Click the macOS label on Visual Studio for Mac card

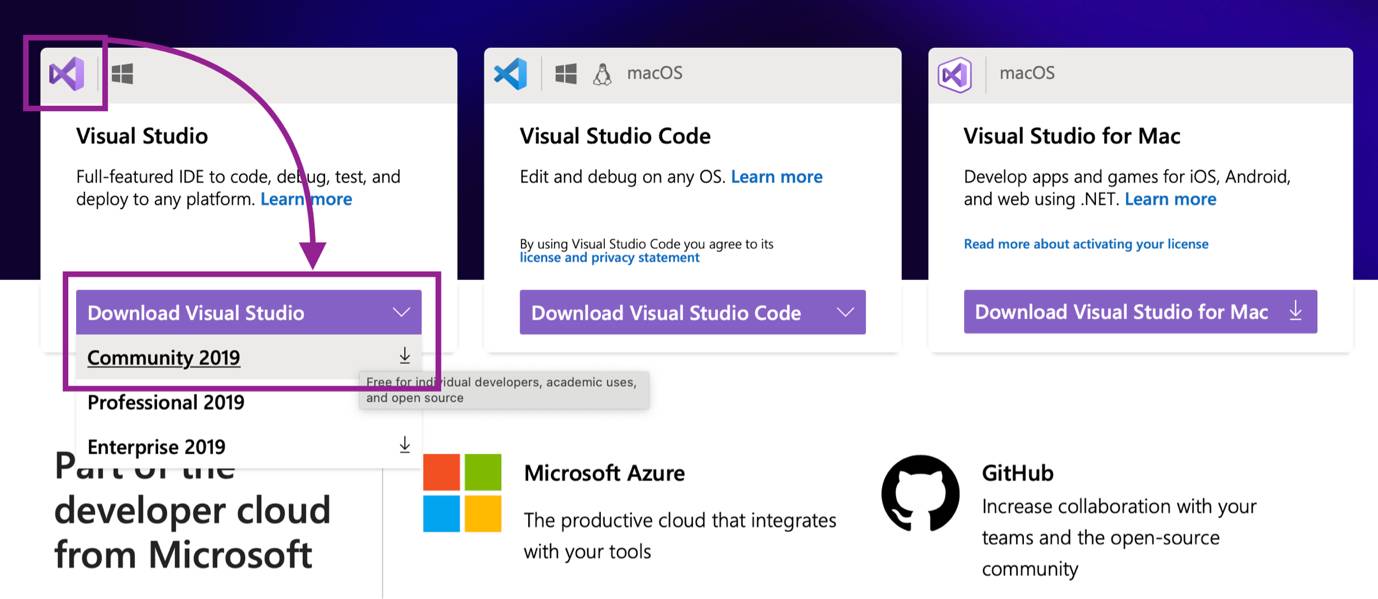pos(1027,73)
